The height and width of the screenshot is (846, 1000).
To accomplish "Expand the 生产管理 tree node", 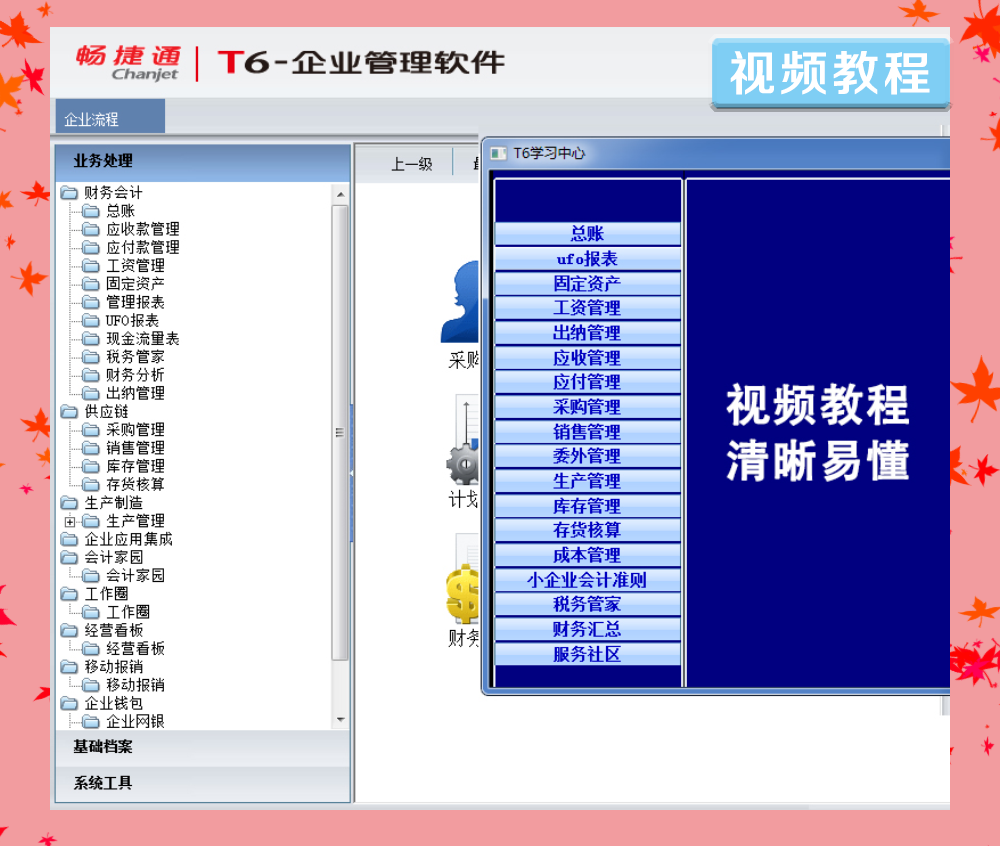I will [70, 521].
